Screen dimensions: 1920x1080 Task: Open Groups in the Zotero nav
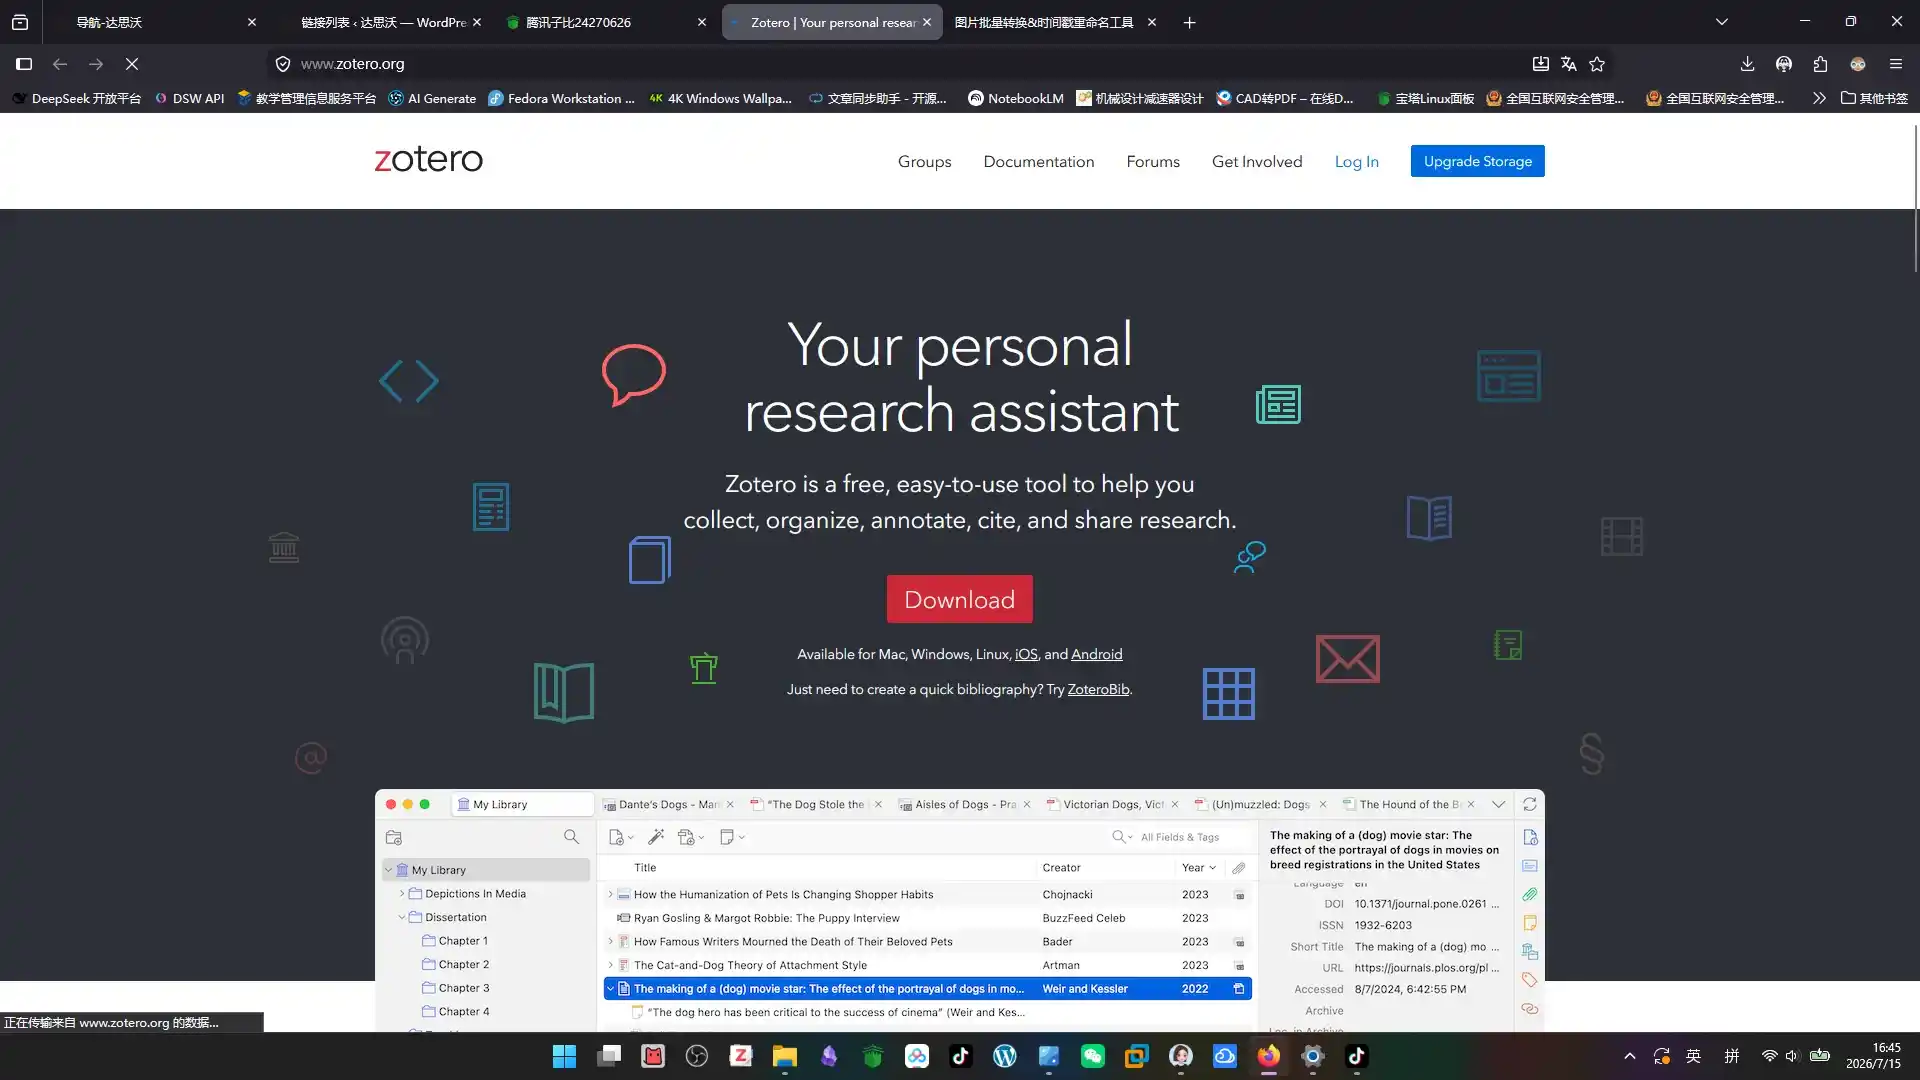[x=924, y=162]
